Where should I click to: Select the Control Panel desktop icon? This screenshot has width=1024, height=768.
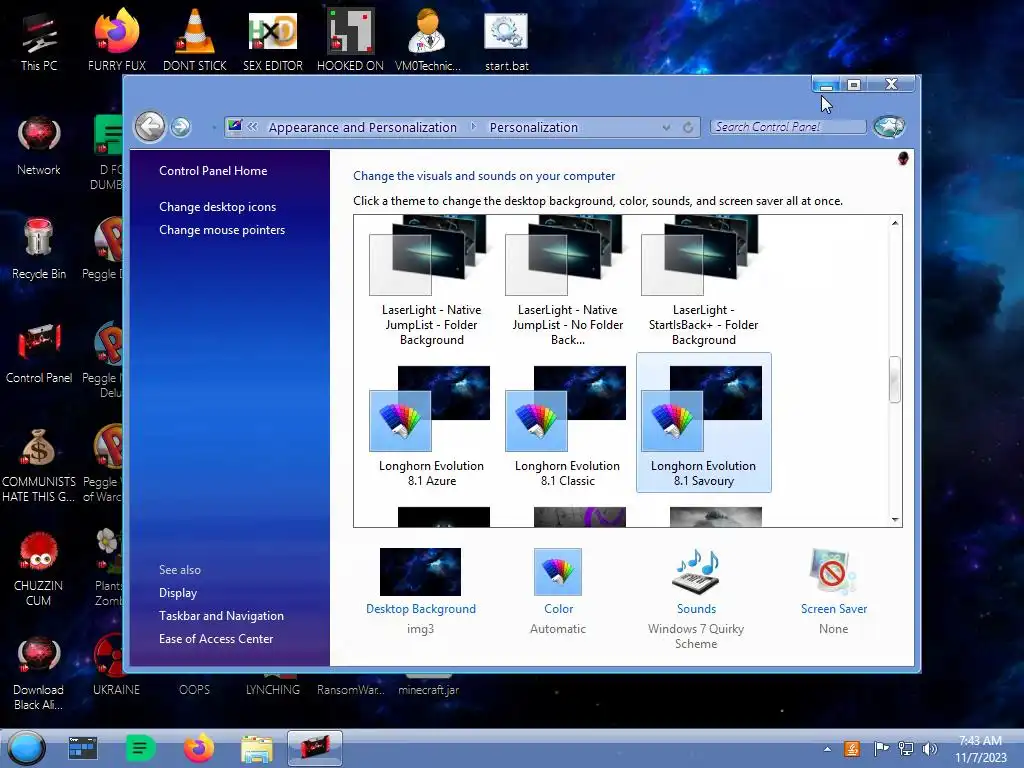[x=39, y=353]
